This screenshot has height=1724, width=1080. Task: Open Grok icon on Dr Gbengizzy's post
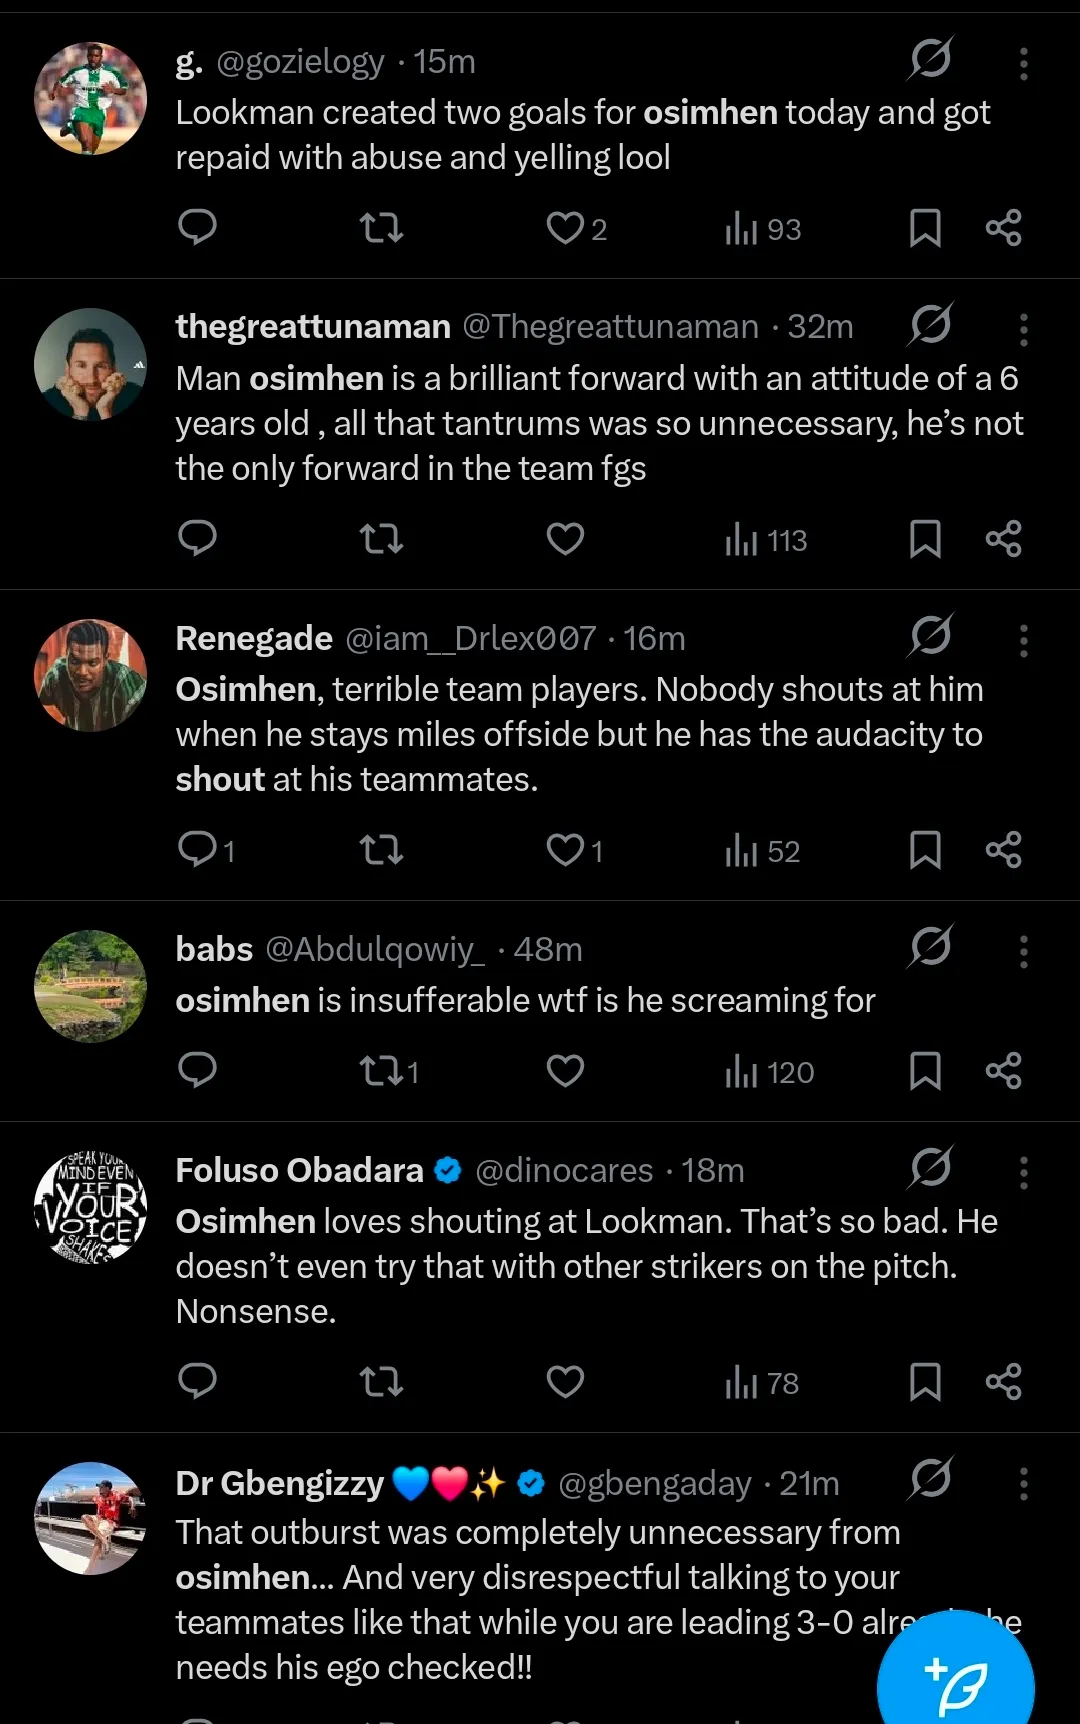coord(930,1478)
